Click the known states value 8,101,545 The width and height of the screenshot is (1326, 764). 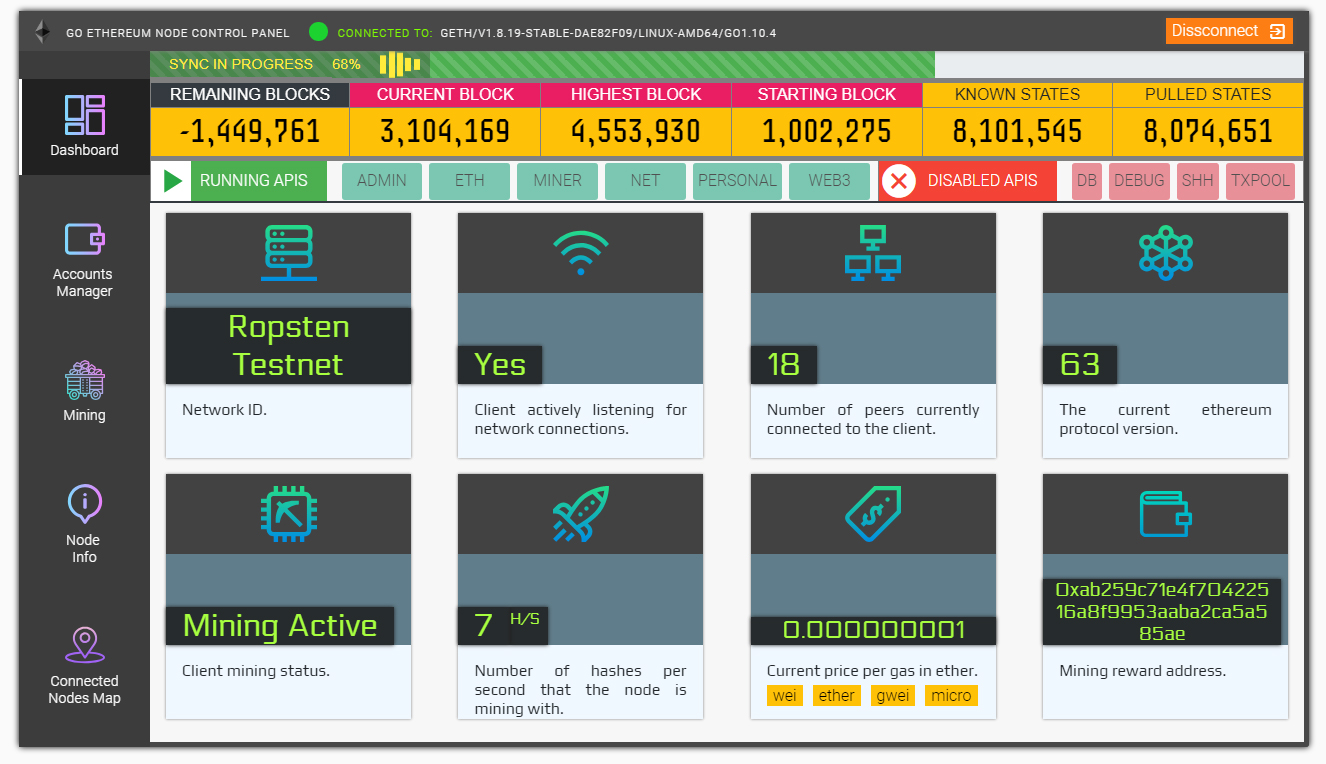pos(1018,131)
